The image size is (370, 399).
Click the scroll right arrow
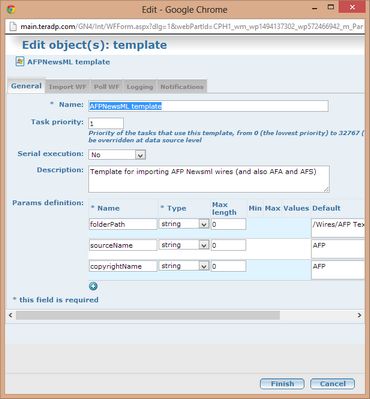click(359, 315)
